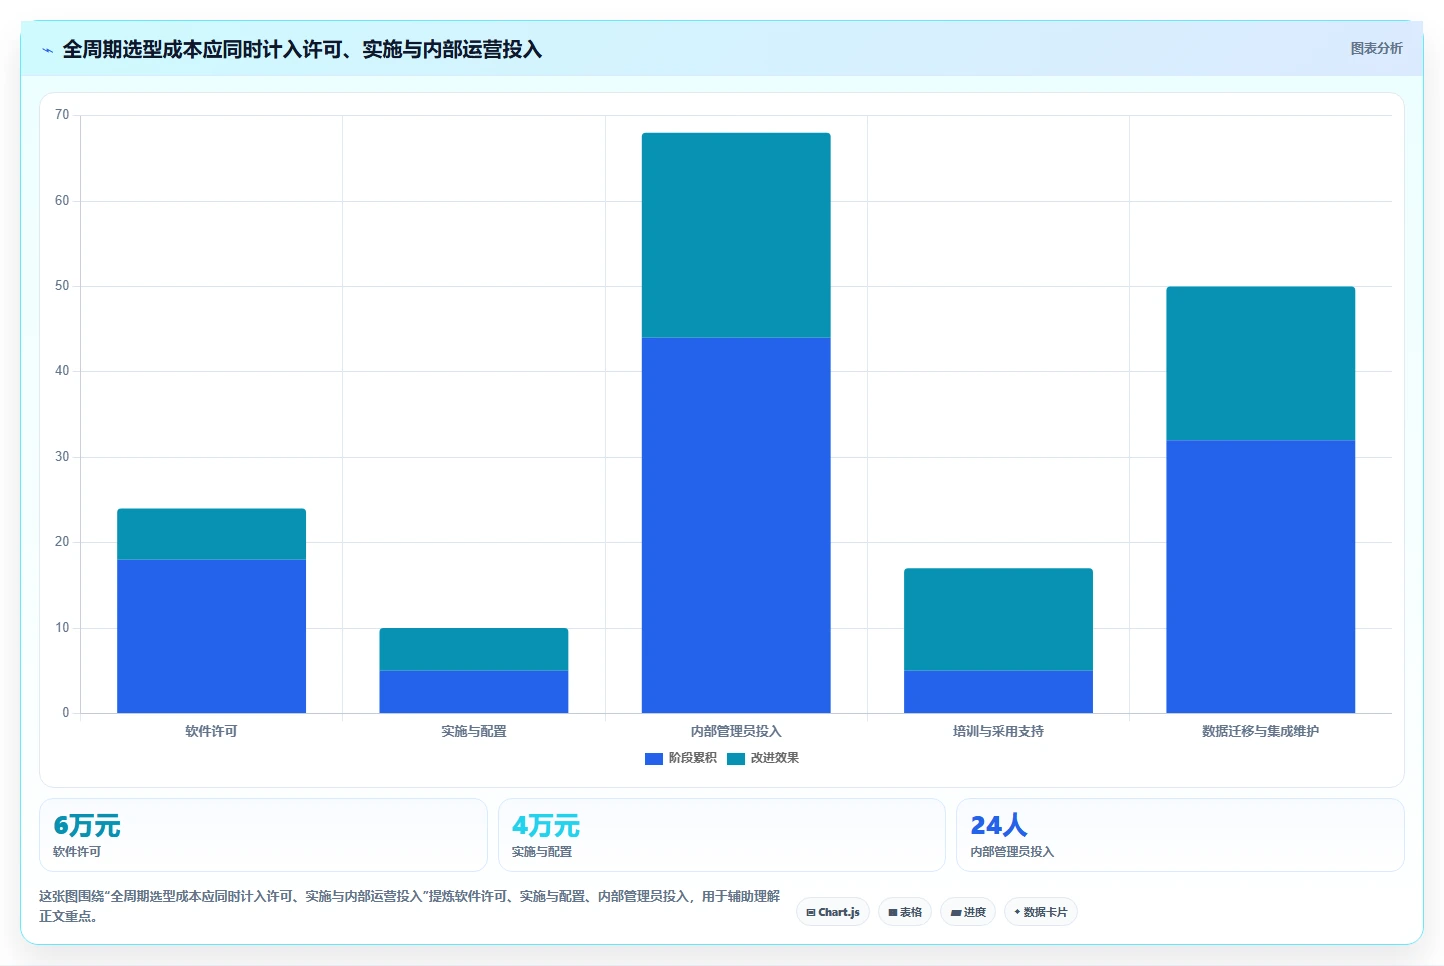Click the 实施与配置 x-axis label

(474, 732)
